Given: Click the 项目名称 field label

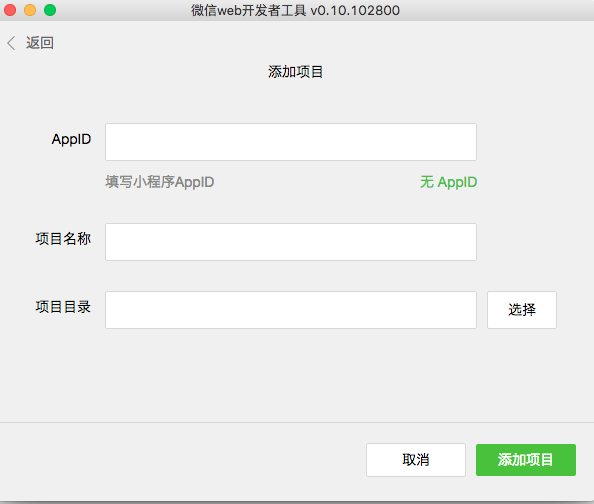Looking at the screenshot, I should point(63,239).
